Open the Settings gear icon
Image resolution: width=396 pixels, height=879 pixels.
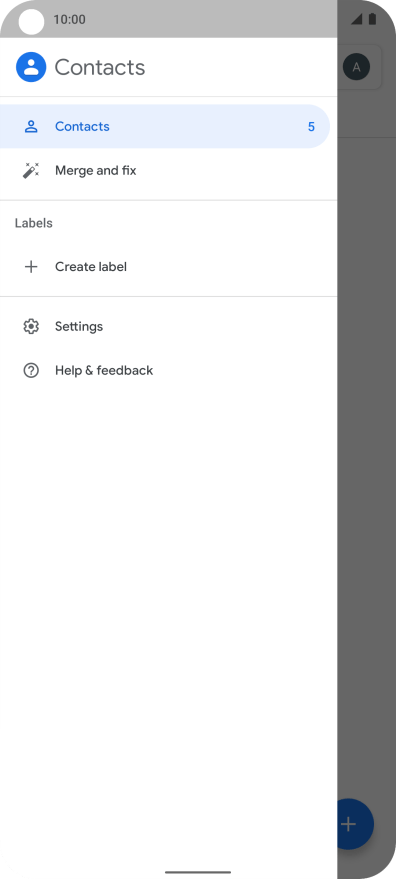click(31, 326)
